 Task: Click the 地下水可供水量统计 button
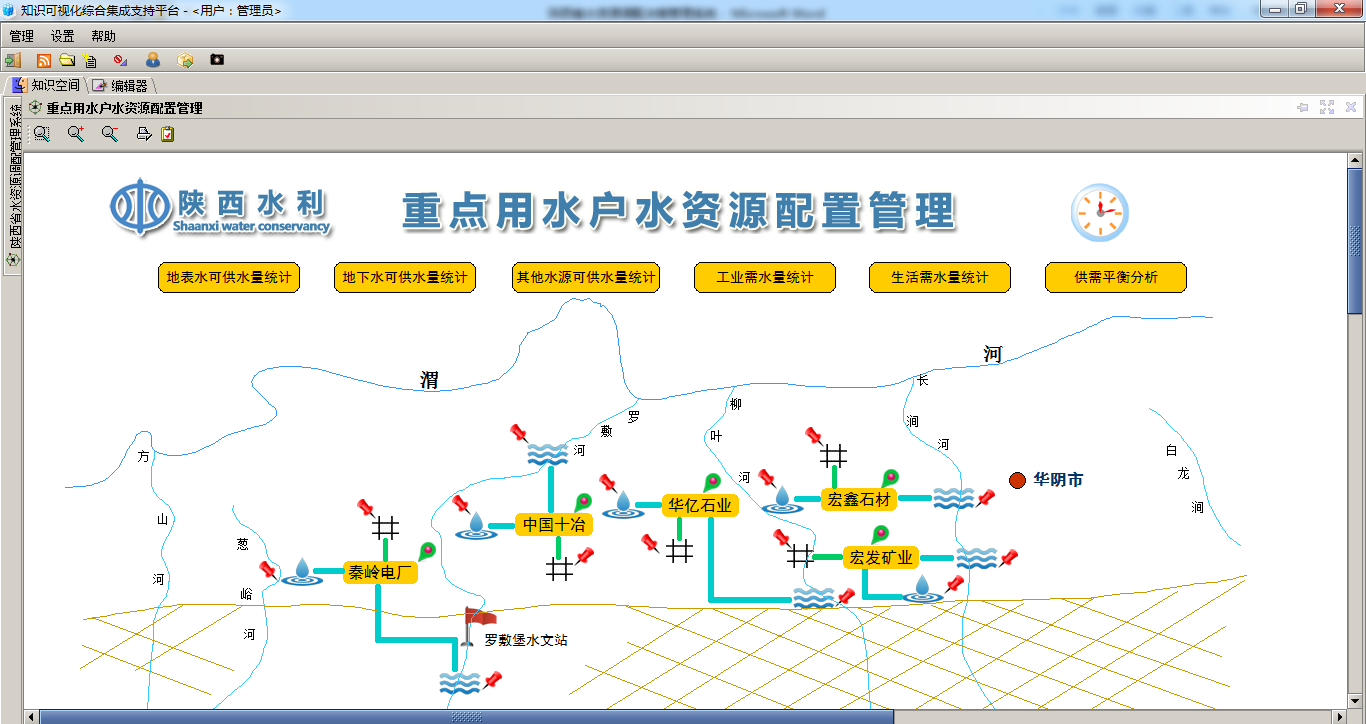click(405, 278)
